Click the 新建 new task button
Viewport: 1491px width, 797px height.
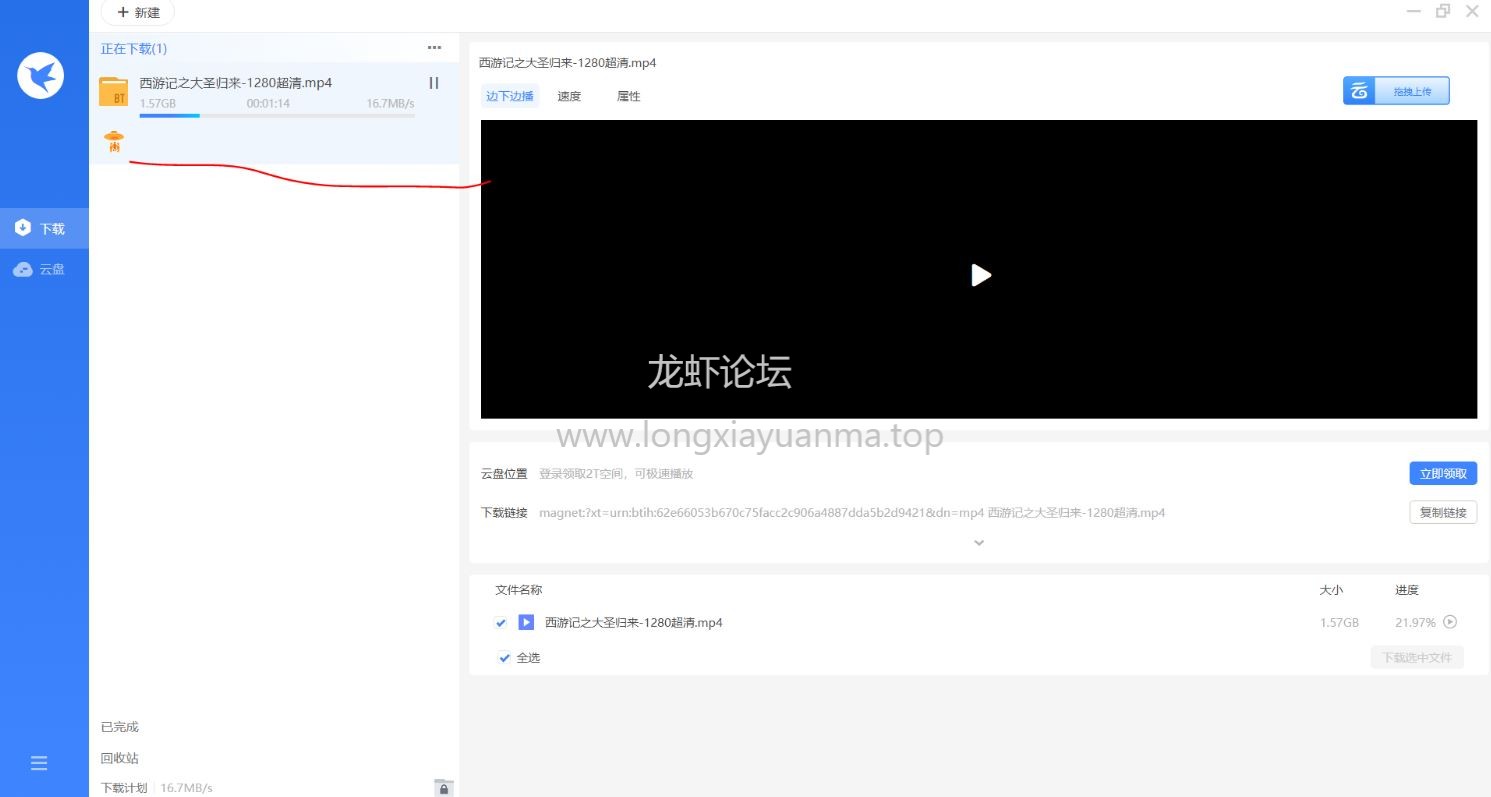(138, 12)
